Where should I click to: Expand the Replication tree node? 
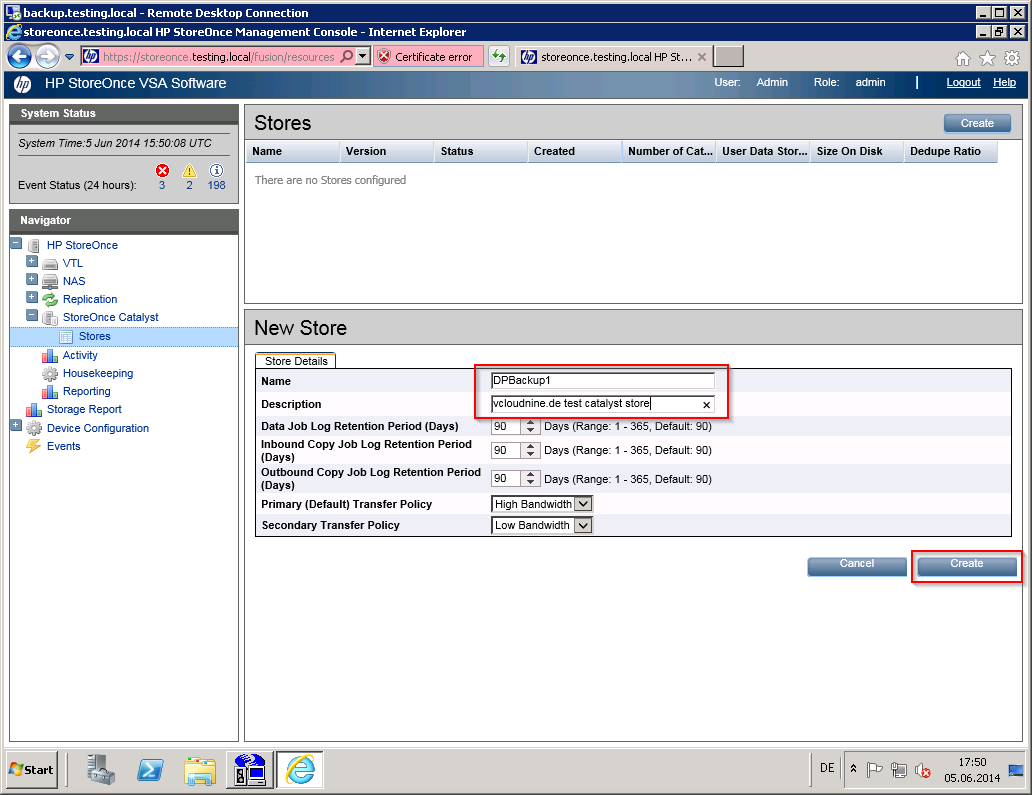coord(32,297)
